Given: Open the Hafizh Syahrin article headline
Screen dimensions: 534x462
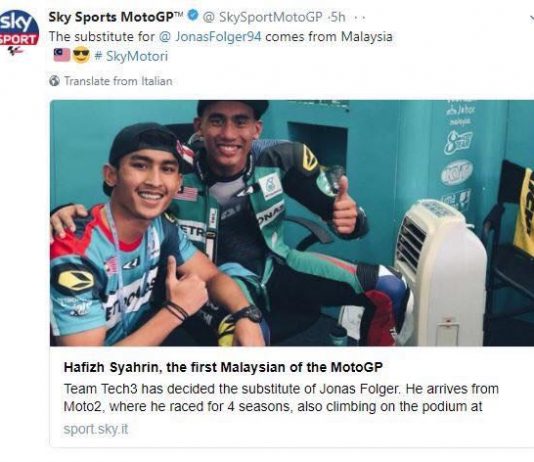Looking at the screenshot, I should [223, 367].
